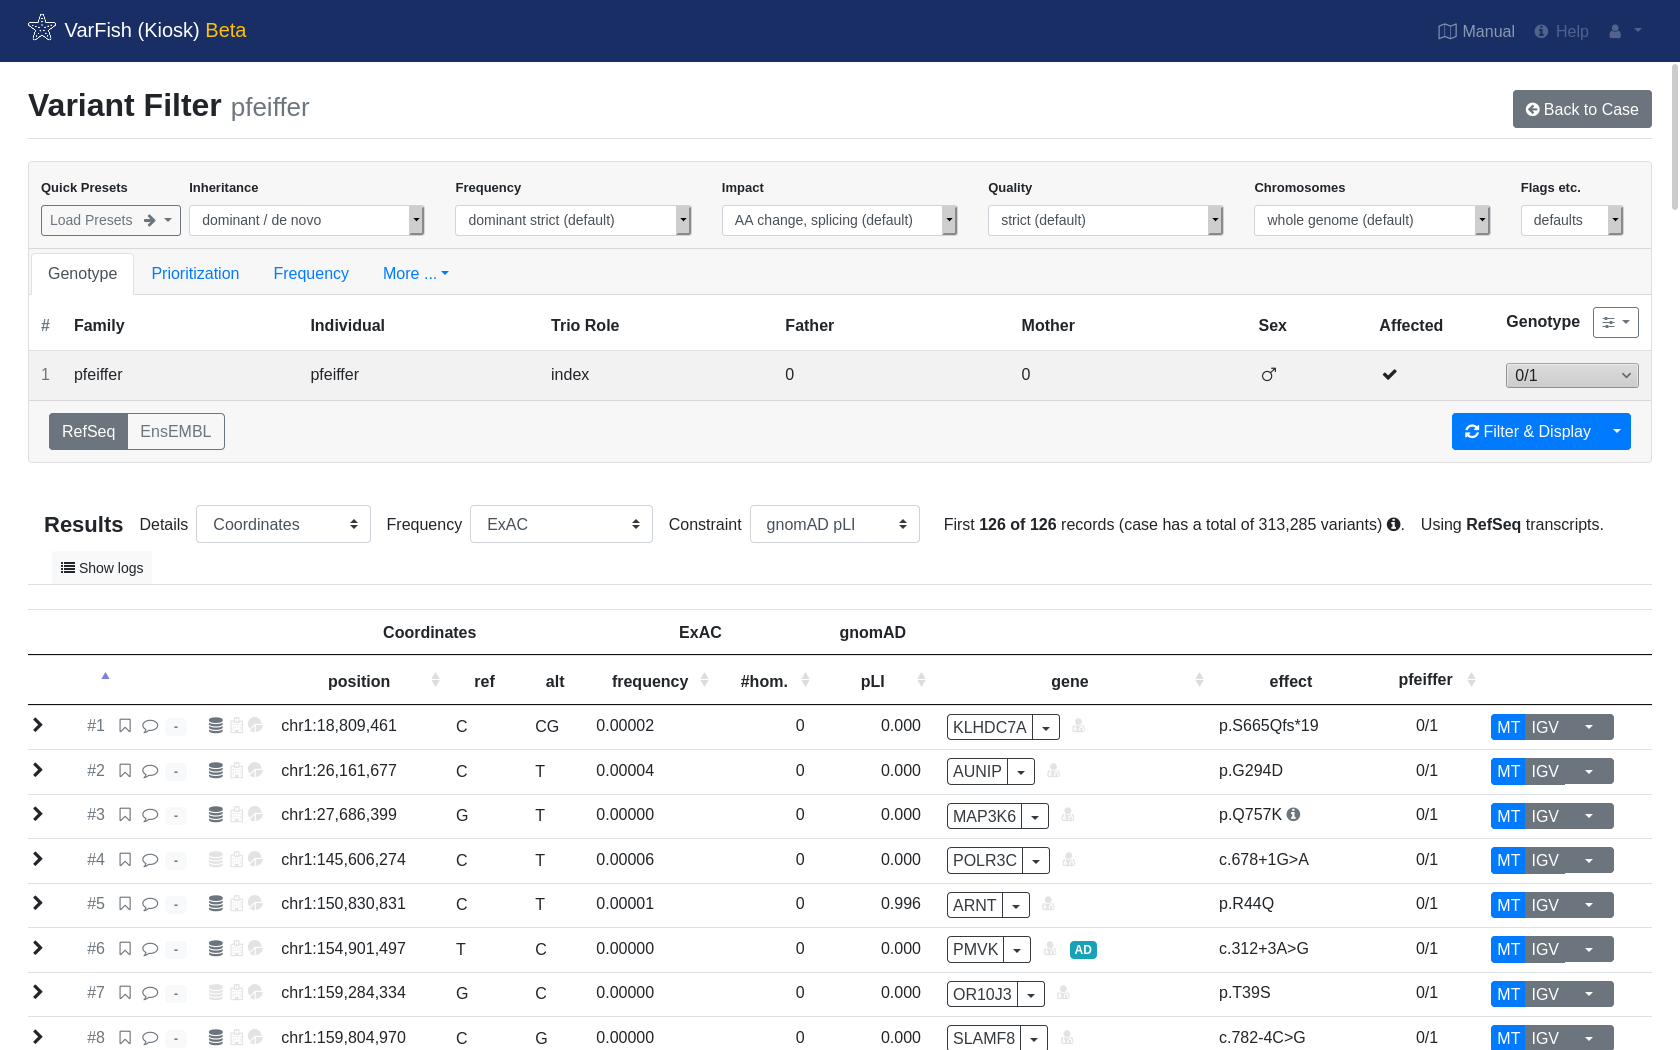
Task: Click person icon beside KLHDC7A gene
Action: point(1078,726)
